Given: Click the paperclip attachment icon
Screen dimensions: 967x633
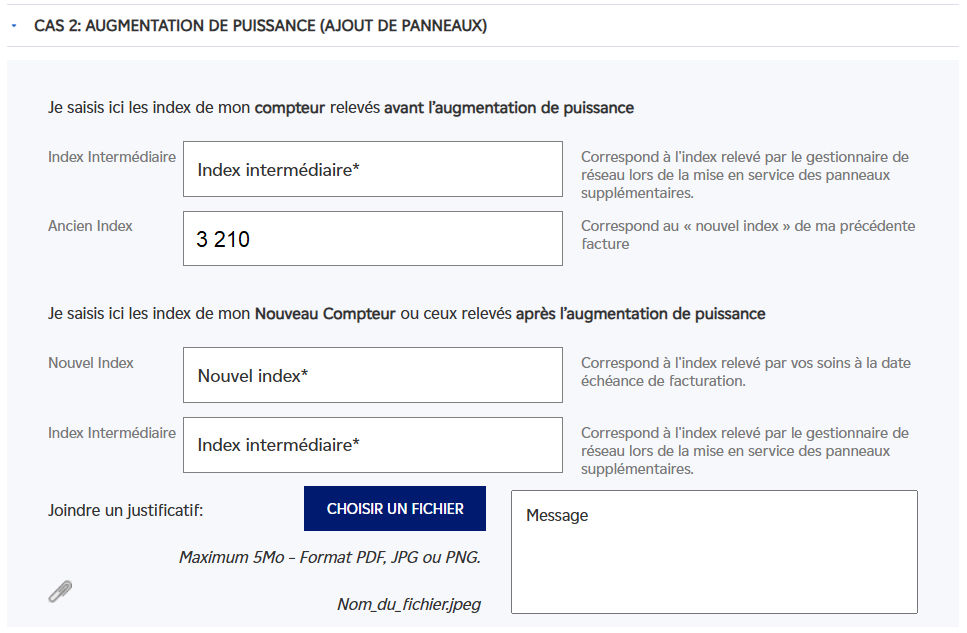Looking at the screenshot, I should [x=60, y=591].
